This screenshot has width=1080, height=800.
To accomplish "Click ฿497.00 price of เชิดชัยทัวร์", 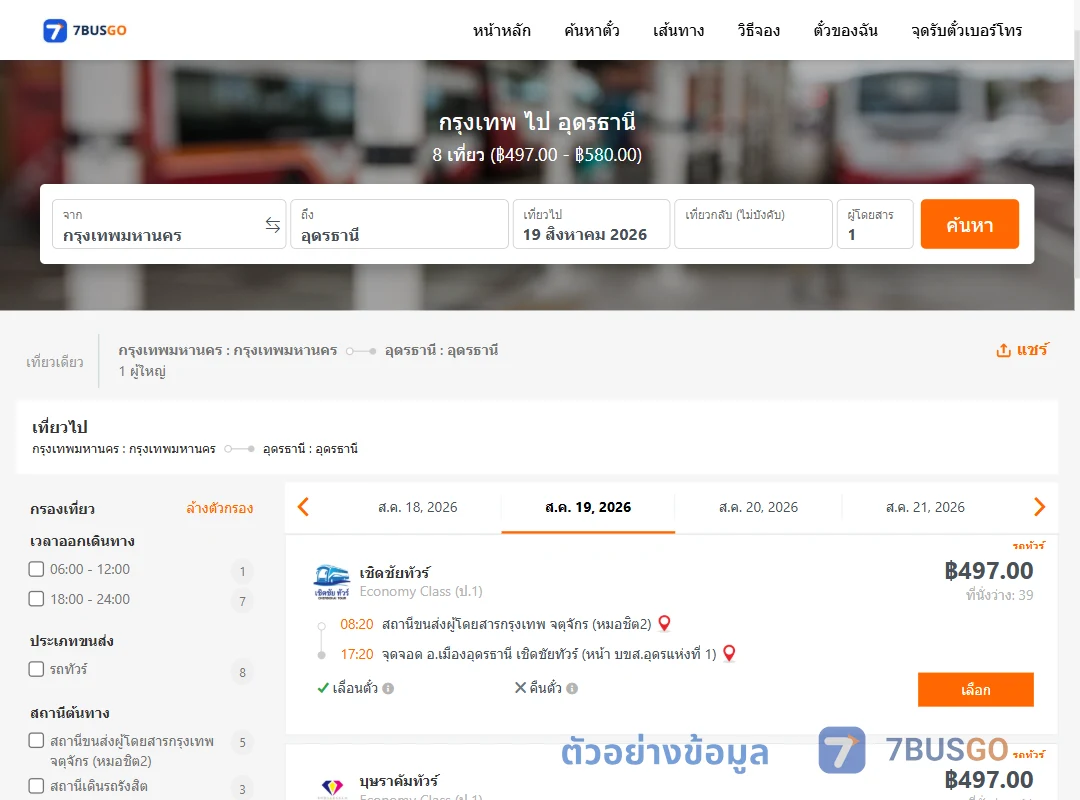I will tap(988, 571).
